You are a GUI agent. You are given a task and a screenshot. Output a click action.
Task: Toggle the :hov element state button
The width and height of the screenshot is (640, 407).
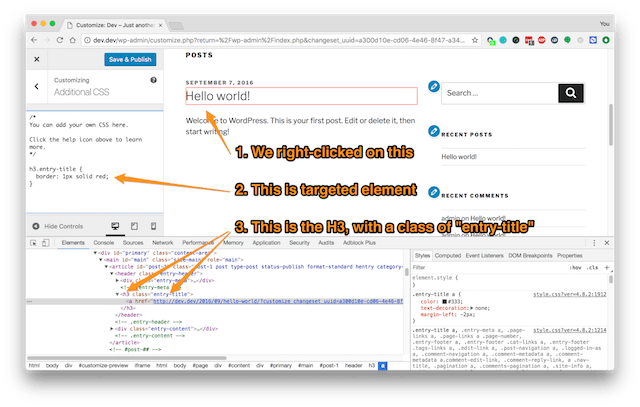576,268
